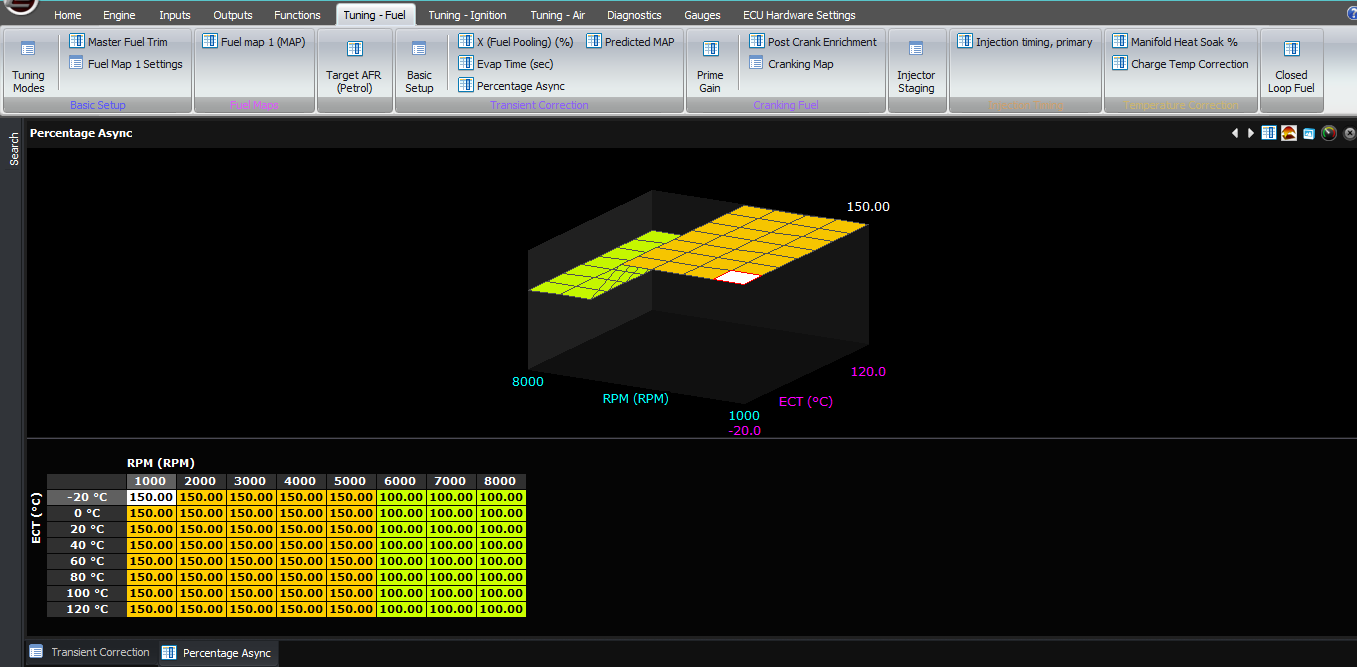1357x667 pixels.
Task: Open the application logo menu
Action: 19,6
